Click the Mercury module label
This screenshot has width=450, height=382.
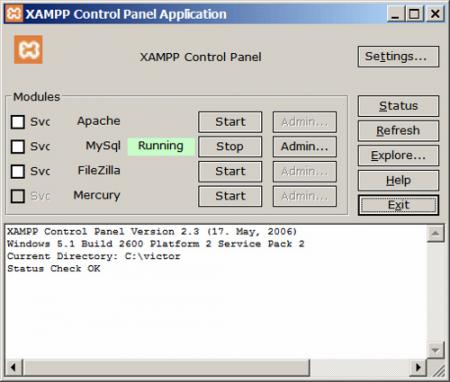click(97, 195)
